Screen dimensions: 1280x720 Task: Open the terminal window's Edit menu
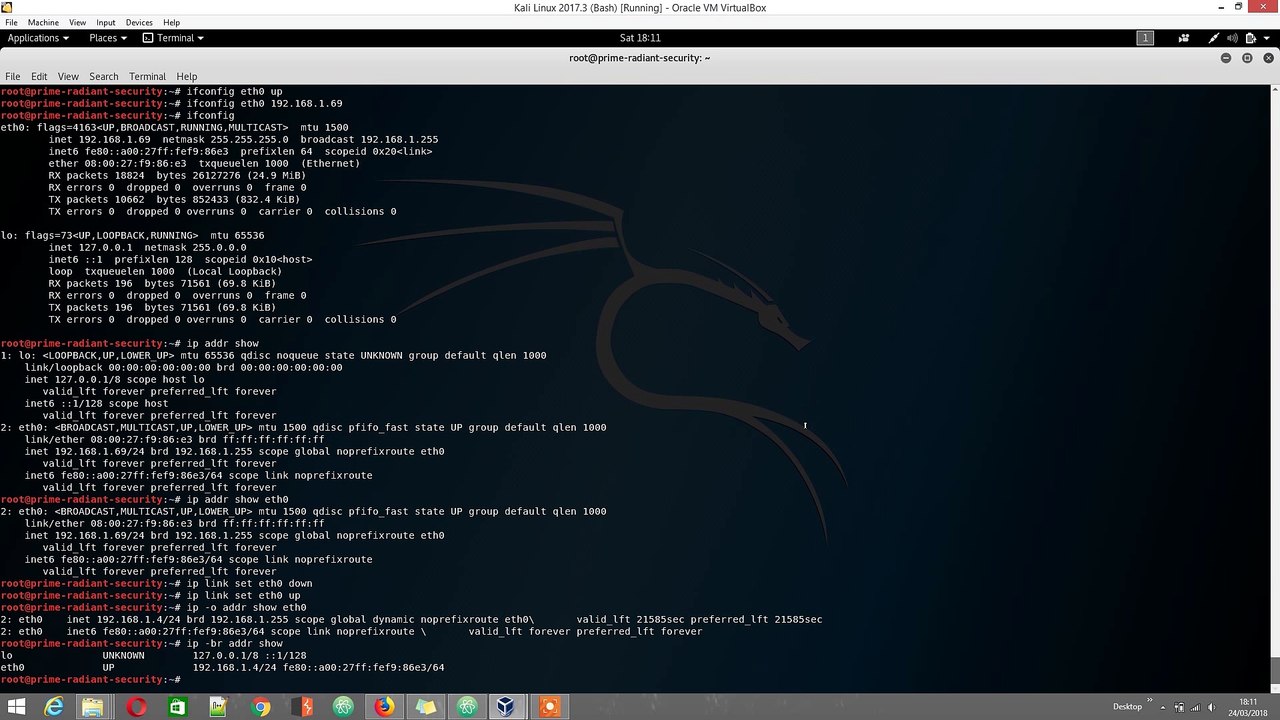pyautogui.click(x=39, y=76)
